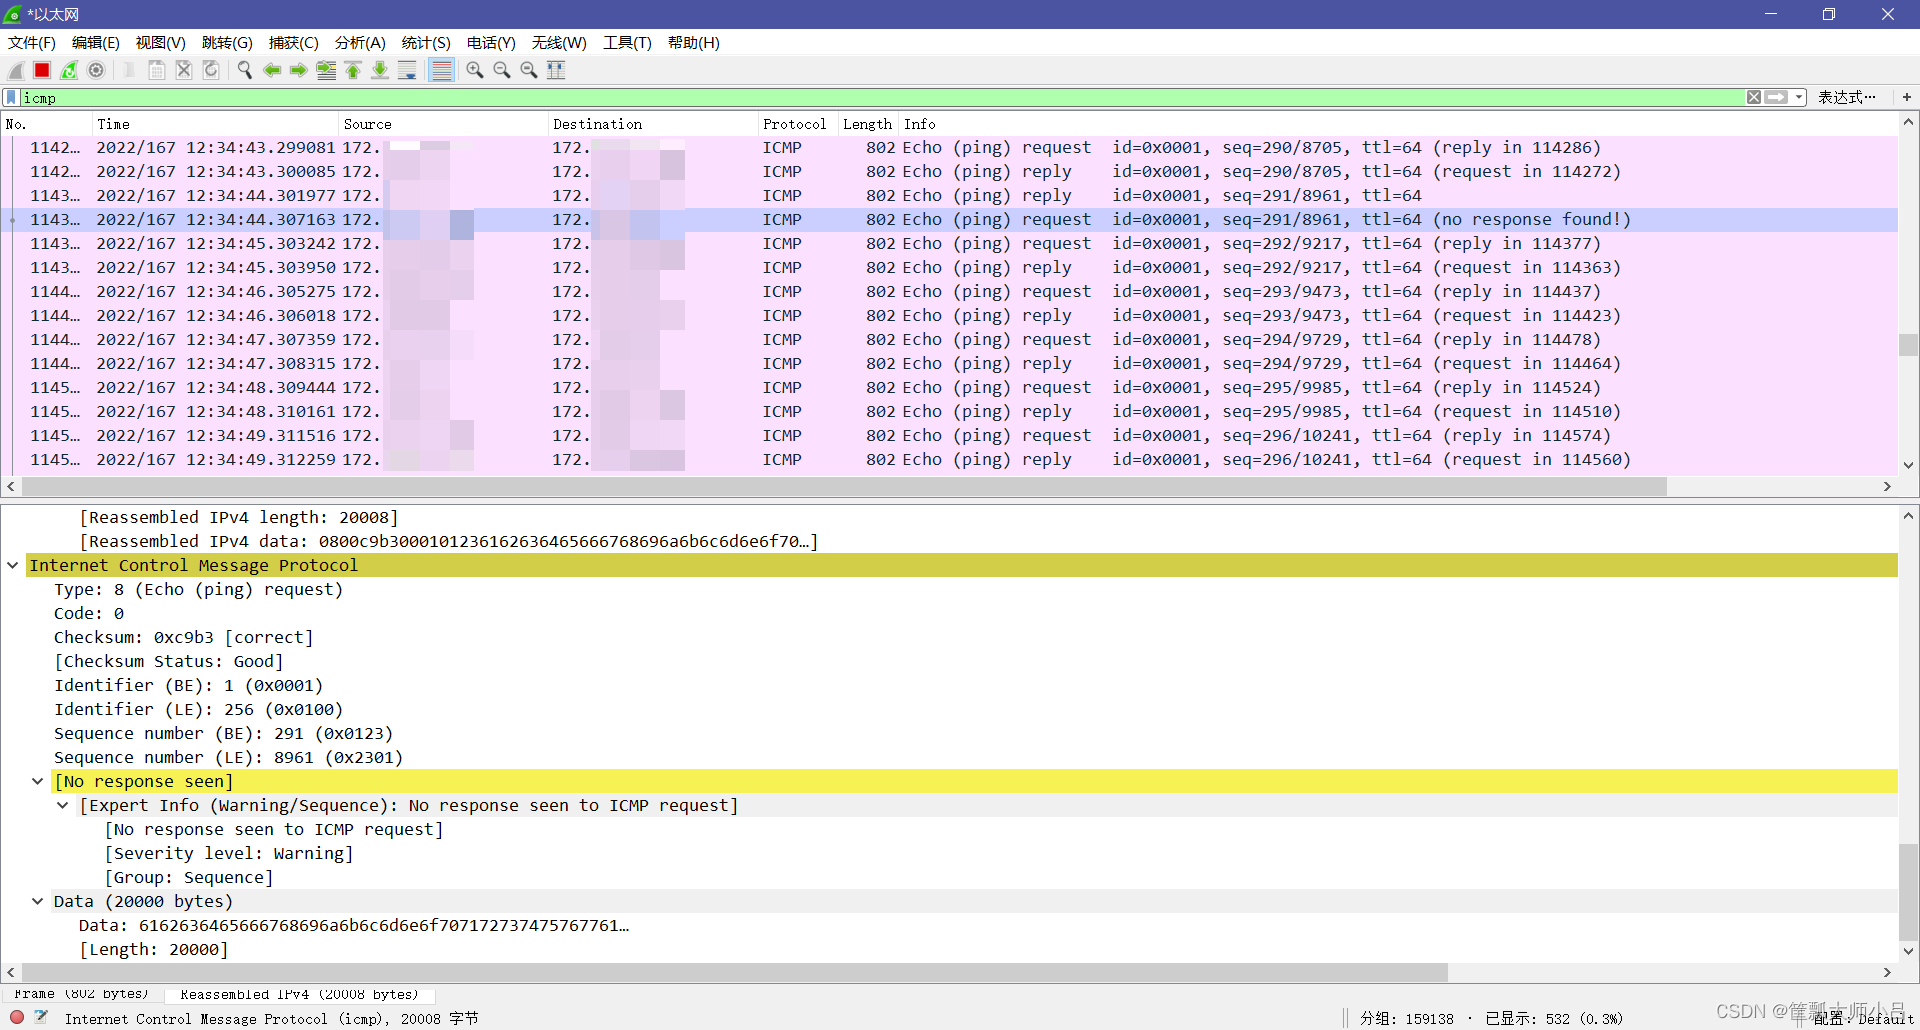Zoom in on packet list text
Viewport: 1920px width, 1030px height.
[x=475, y=70]
